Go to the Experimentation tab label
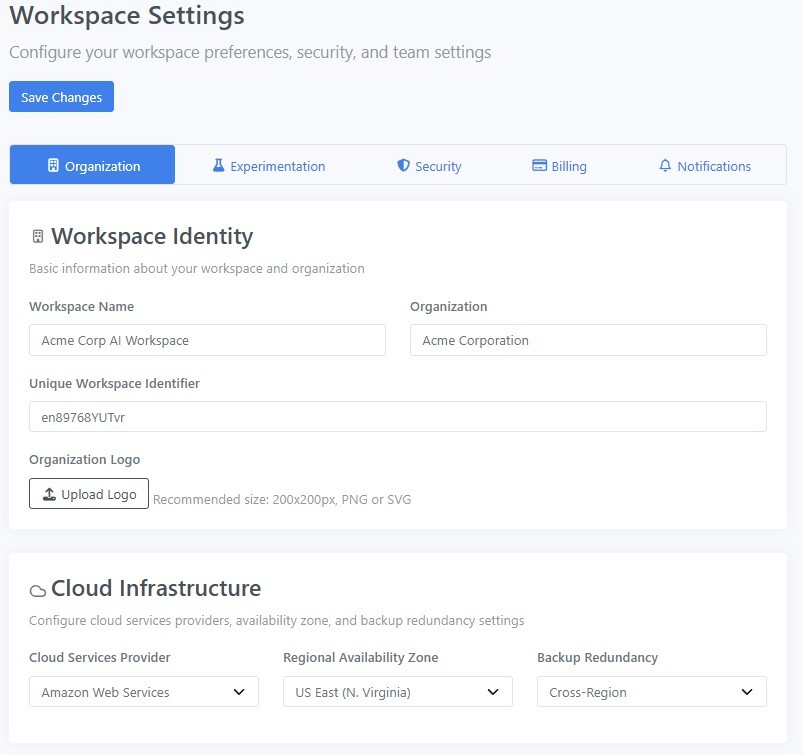This screenshot has height=755, width=803. [x=277, y=167]
